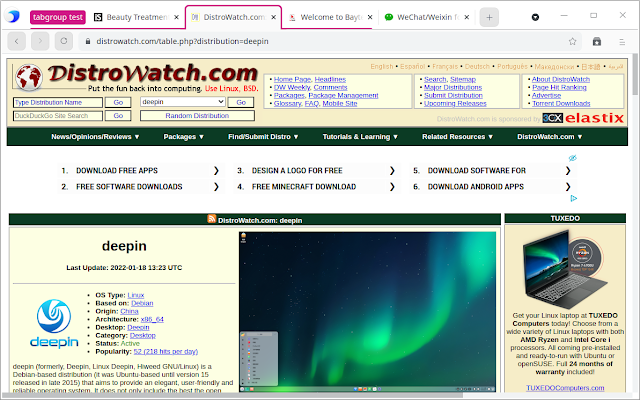640x400 pixels.
Task: Click the back navigation arrow
Action: click(x=17, y=41)
